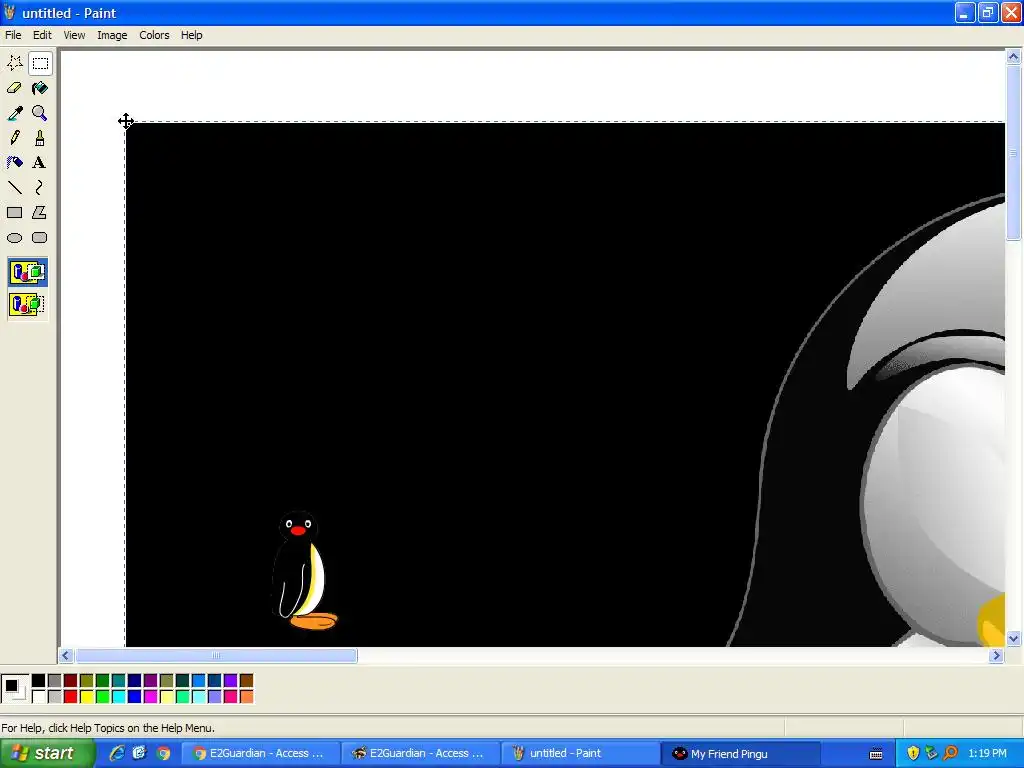Image resolution: width=1024 pixels, height=768 pixels.
Task: Select the Free-Form Select tool
Action: pos(14,63)
